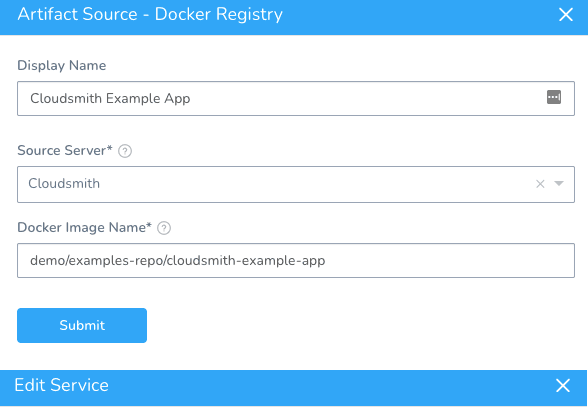Submit the artifact source form
Viewport: 588px width, 407px height.
tap(82, 325)
